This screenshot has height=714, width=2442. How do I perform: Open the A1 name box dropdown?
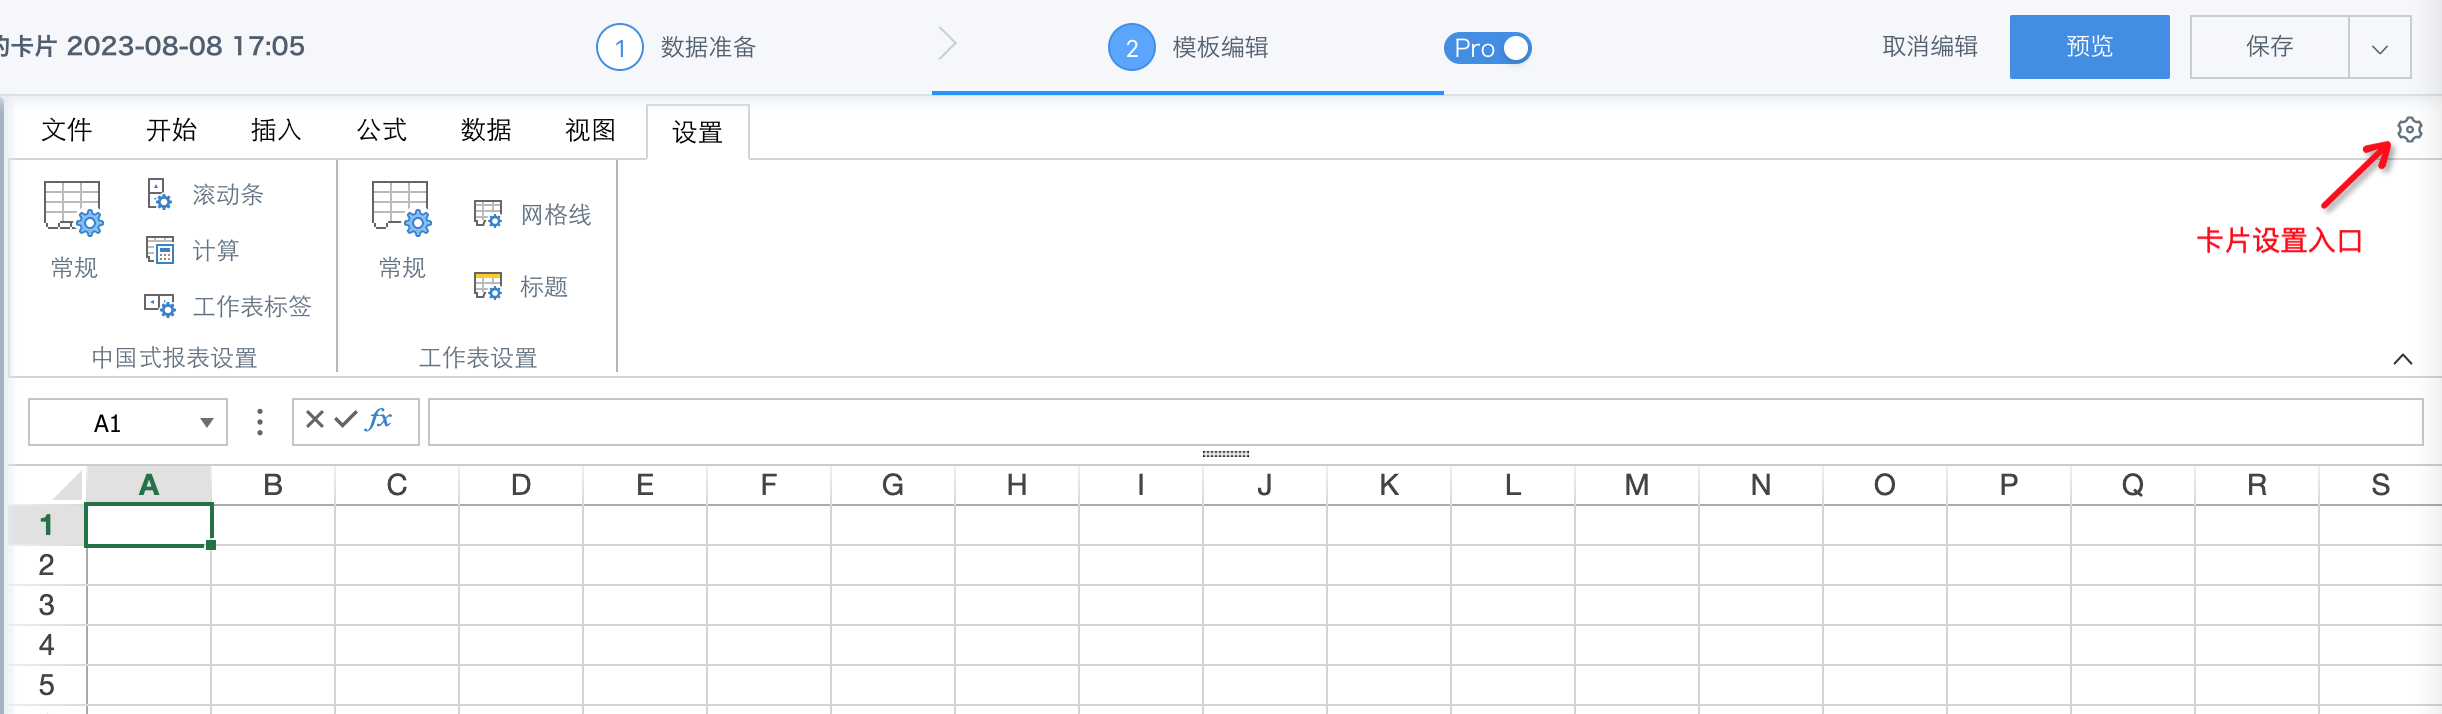tap(206, 423)
